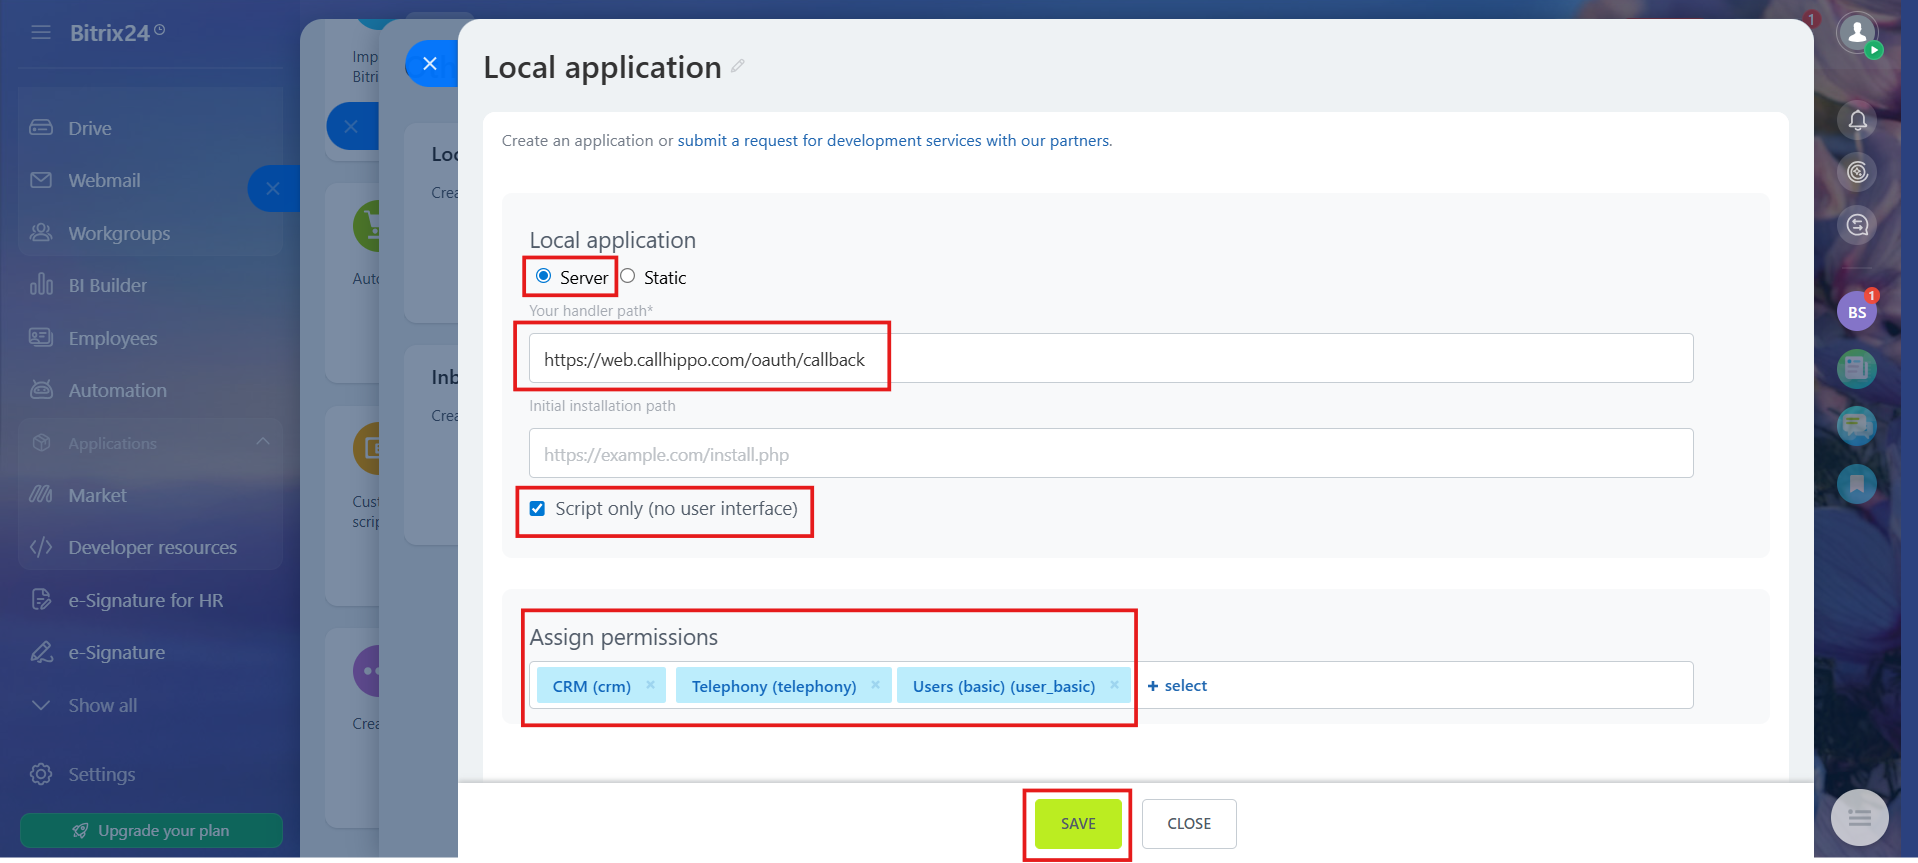The image size is (1918, 863).
Task: Toggle Script only (no user interface) checkbox
Action: (x=537, y=508)
